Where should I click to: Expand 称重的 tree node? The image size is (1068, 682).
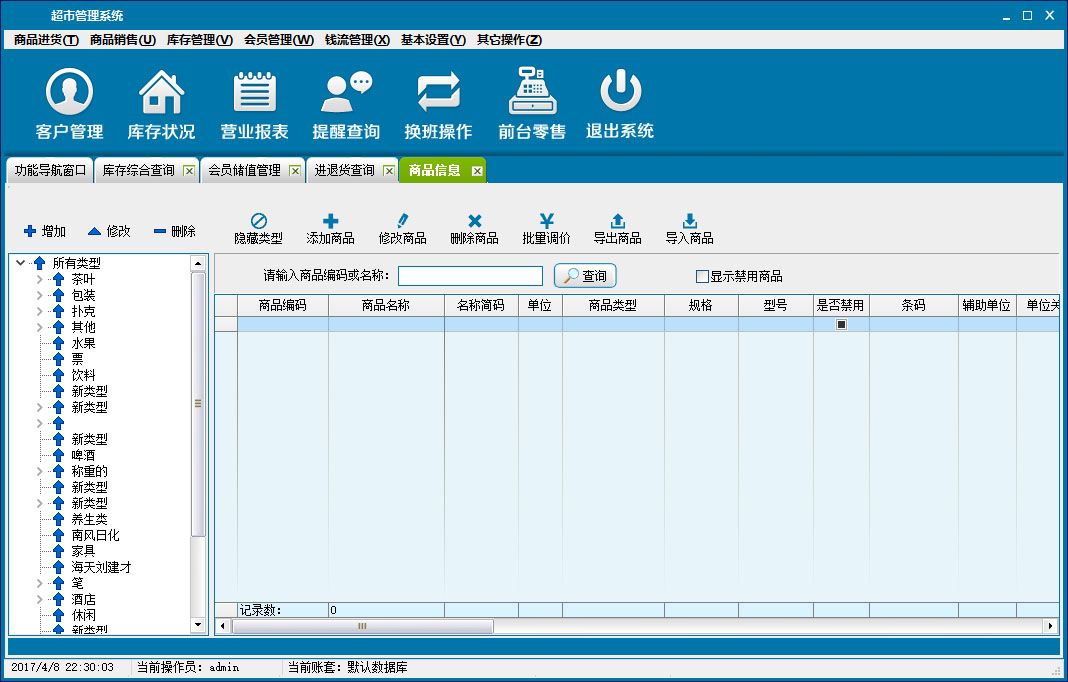click(40, 471)
